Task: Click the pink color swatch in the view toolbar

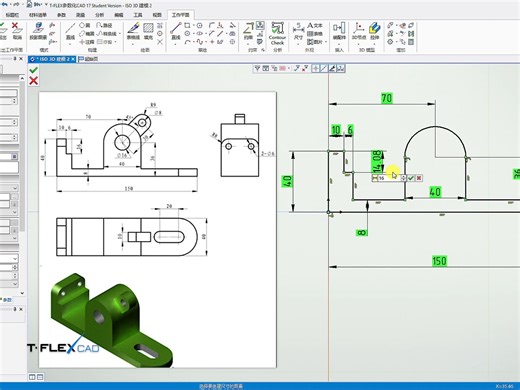Action: [283, 68]
